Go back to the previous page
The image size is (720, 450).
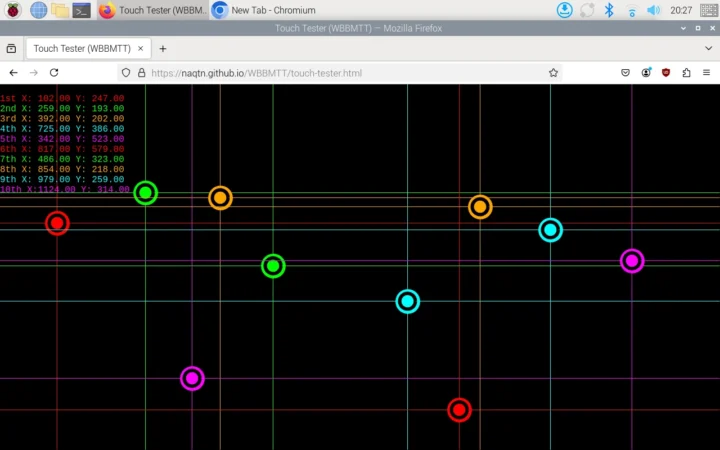pos(13,73)
